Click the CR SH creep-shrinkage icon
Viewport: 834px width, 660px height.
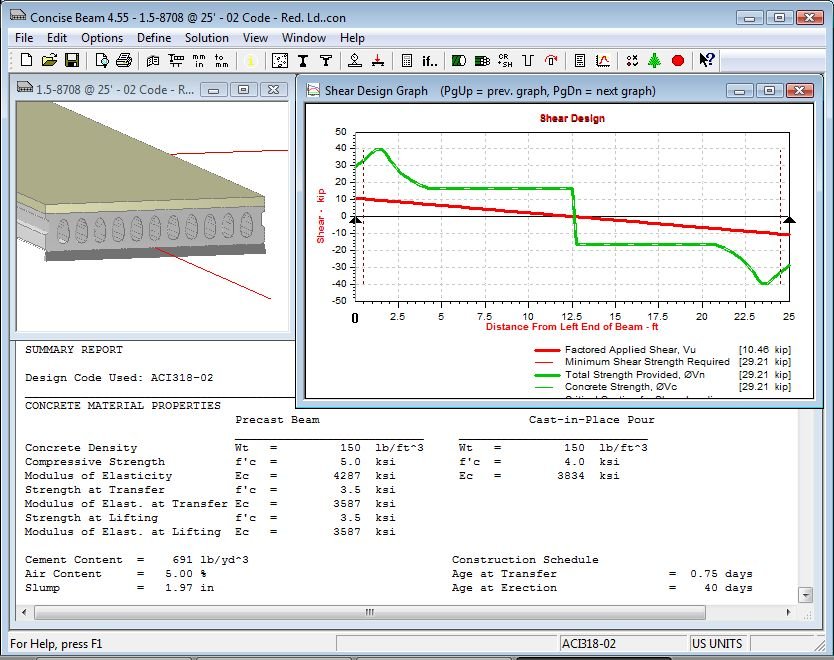click(x=505, y=60)
